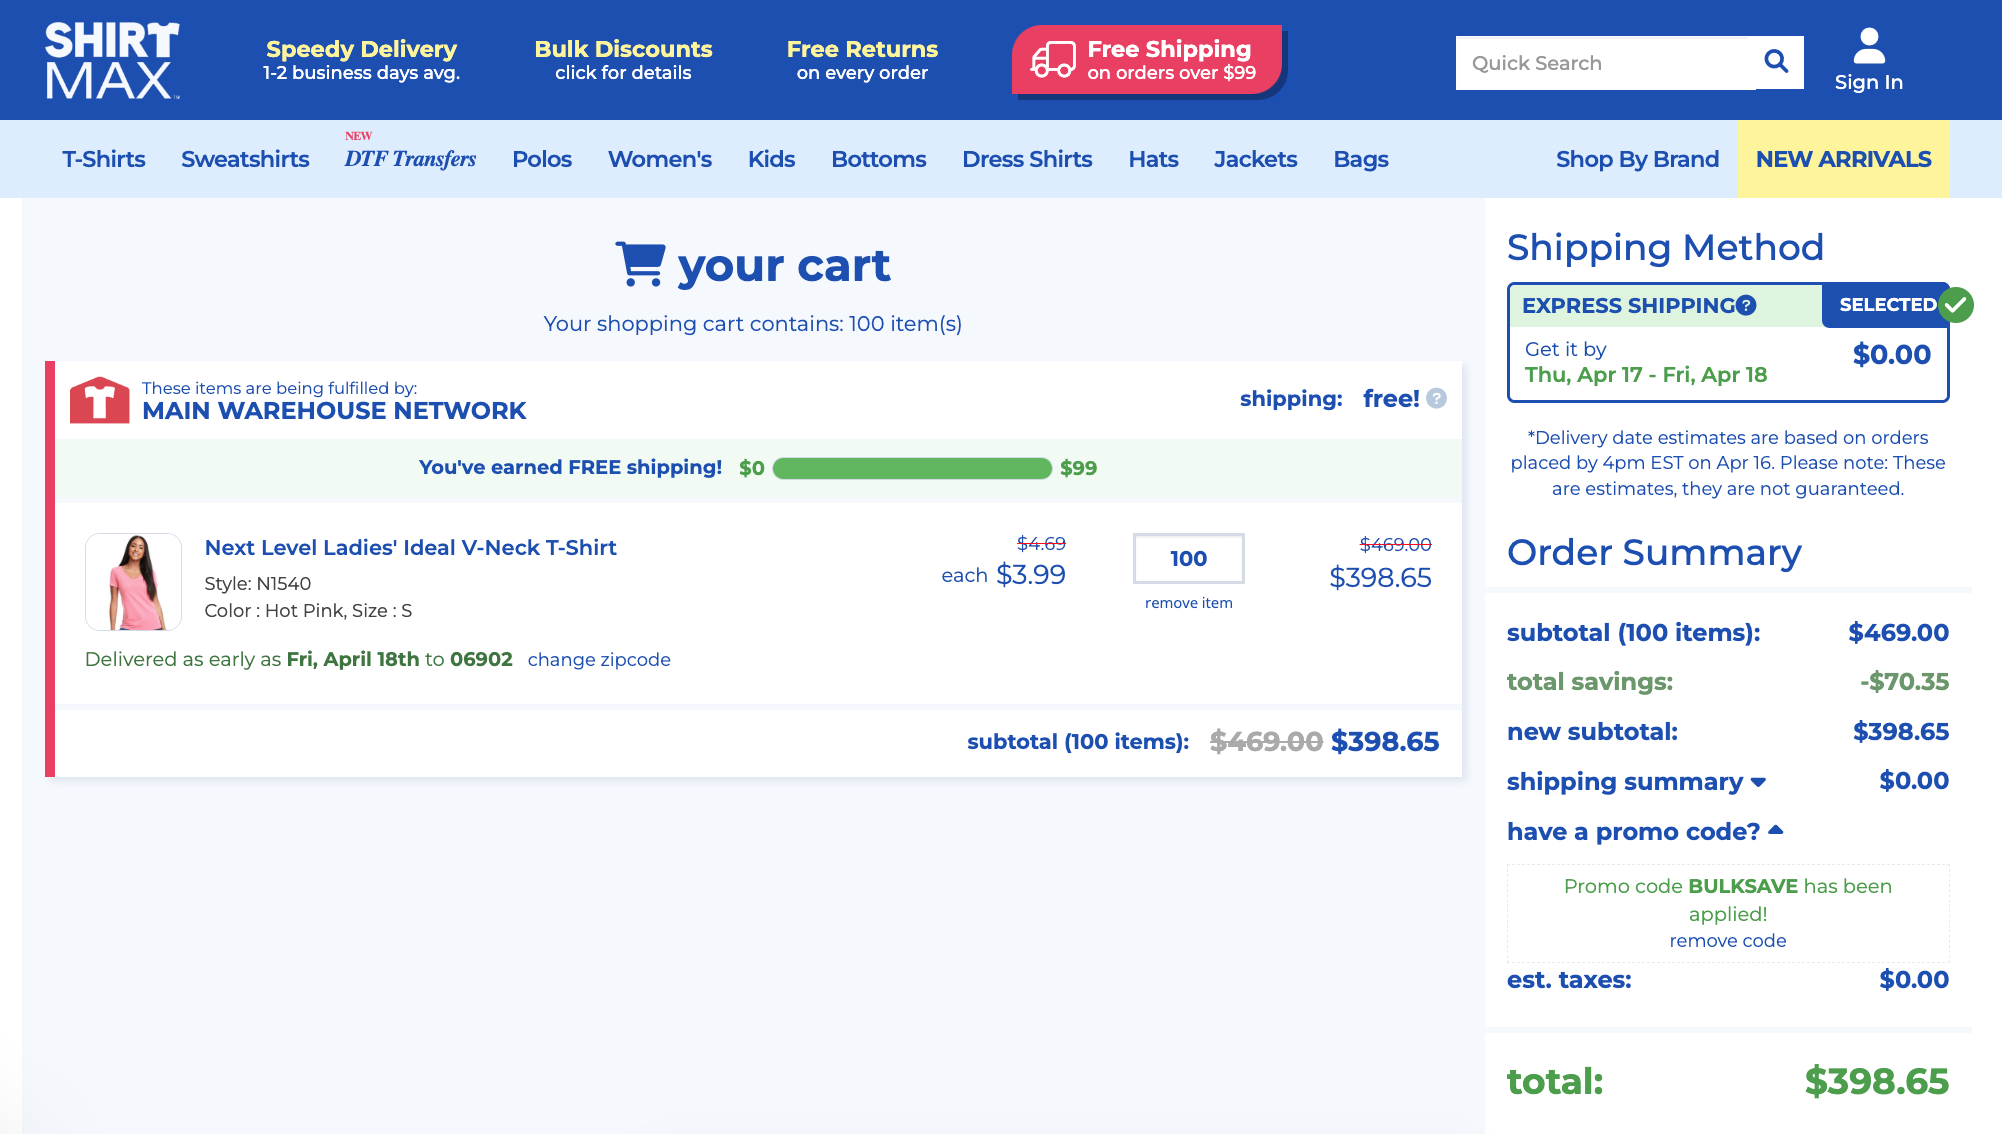
Task: Click the shopping cart icon near title
Action: (x=640, y=265)
